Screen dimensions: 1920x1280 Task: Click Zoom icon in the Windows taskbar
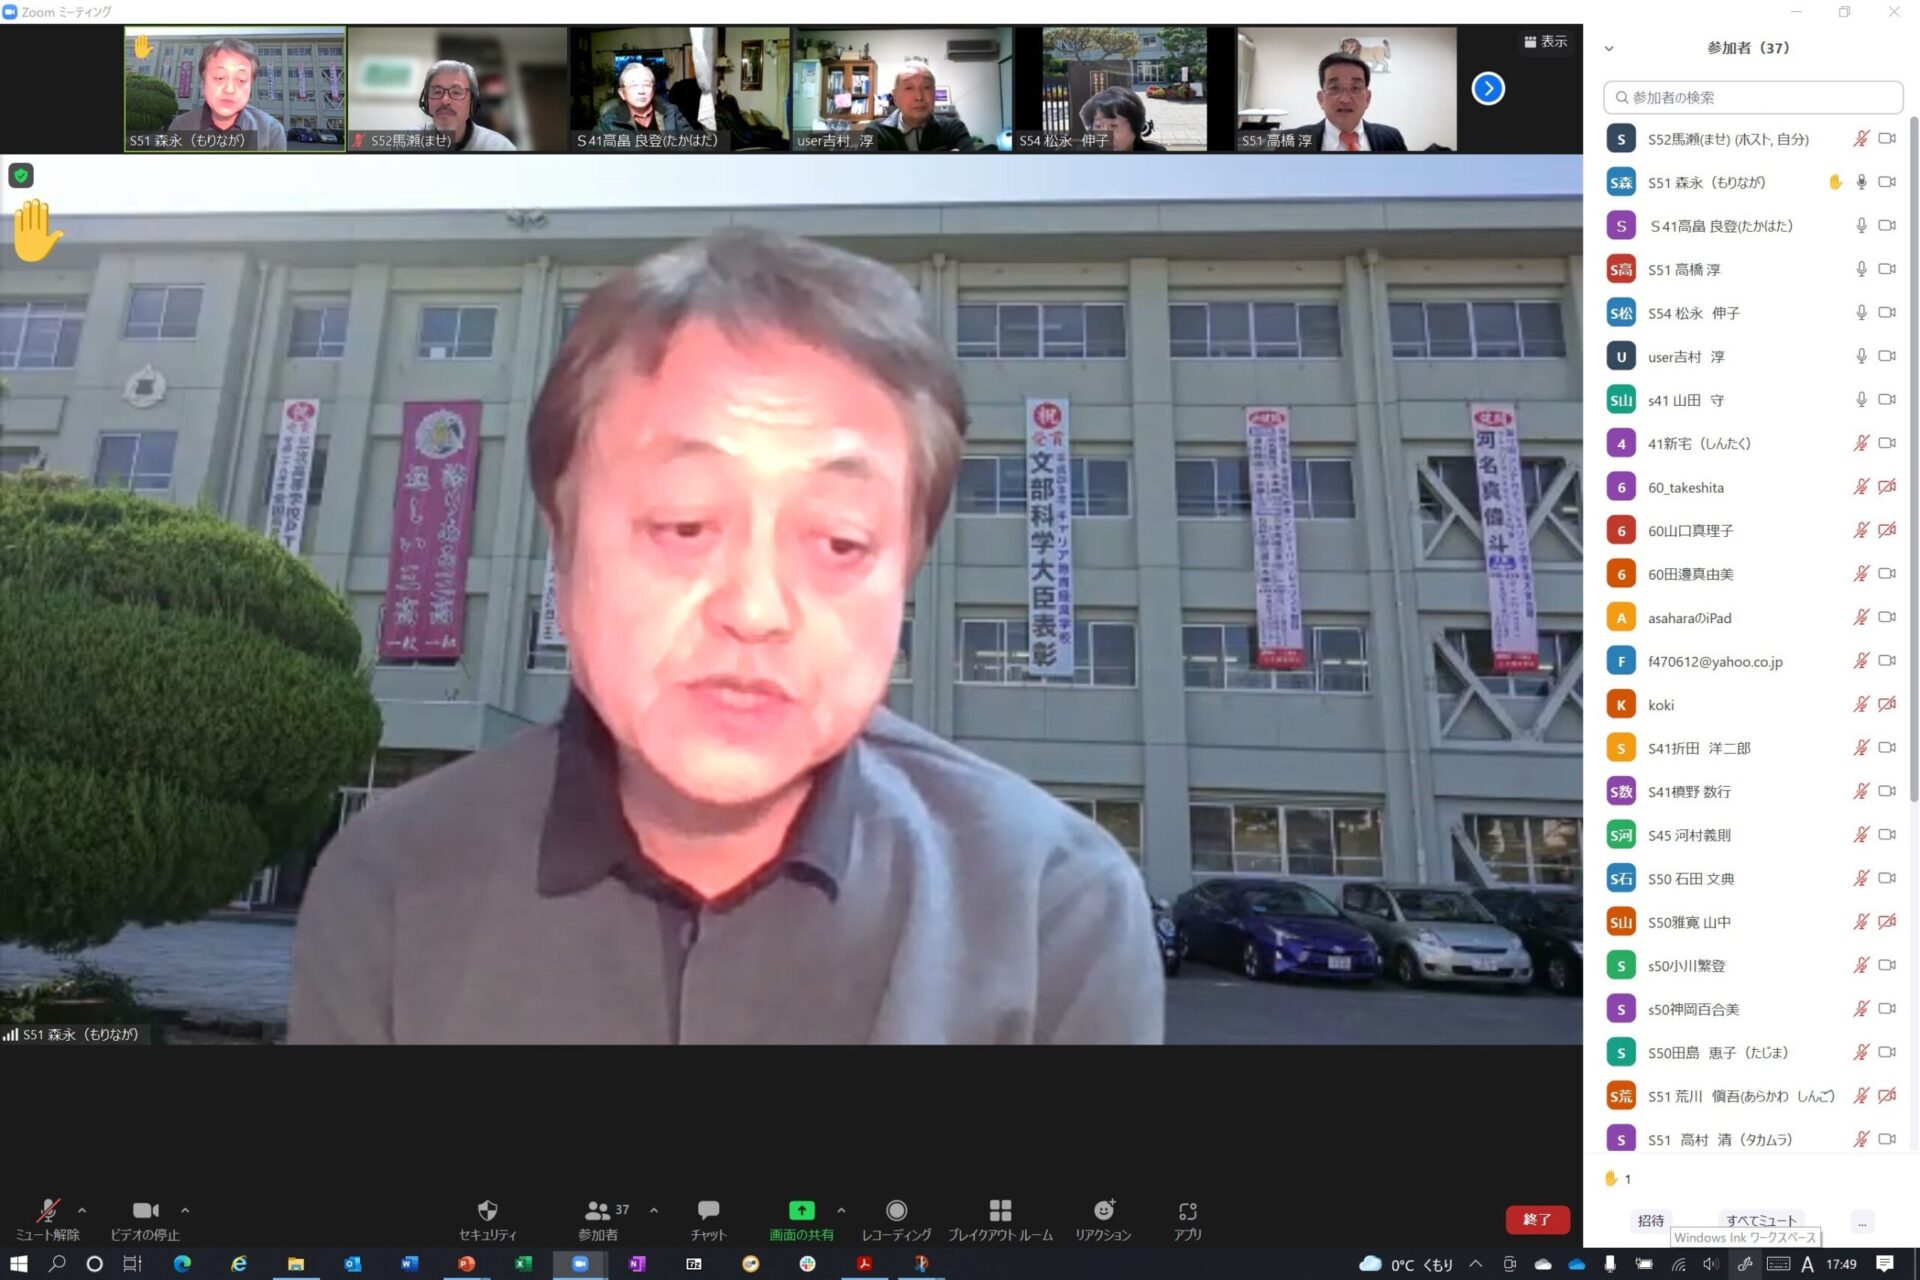click(x=579, y=1264)
